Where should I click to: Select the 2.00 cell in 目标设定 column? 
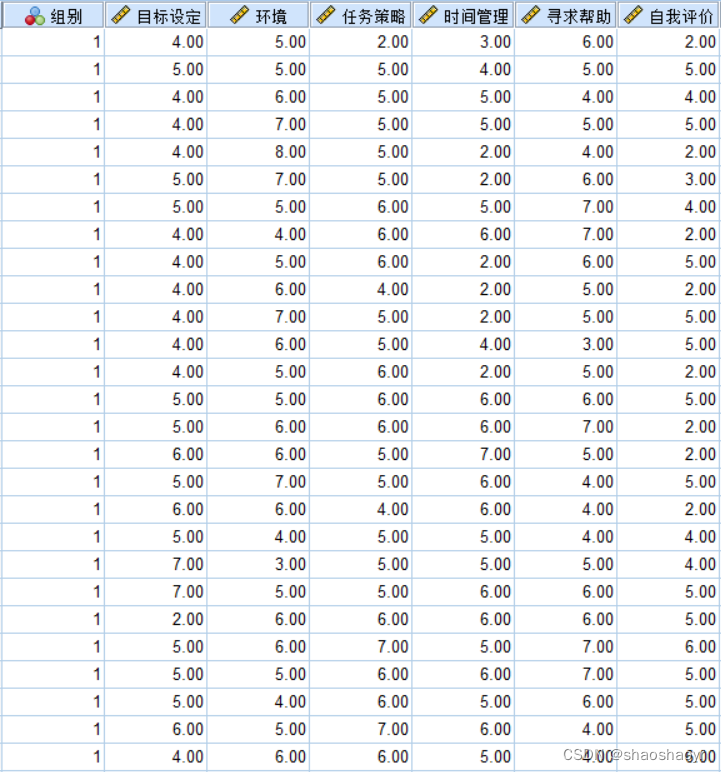[x=156, y=619]
